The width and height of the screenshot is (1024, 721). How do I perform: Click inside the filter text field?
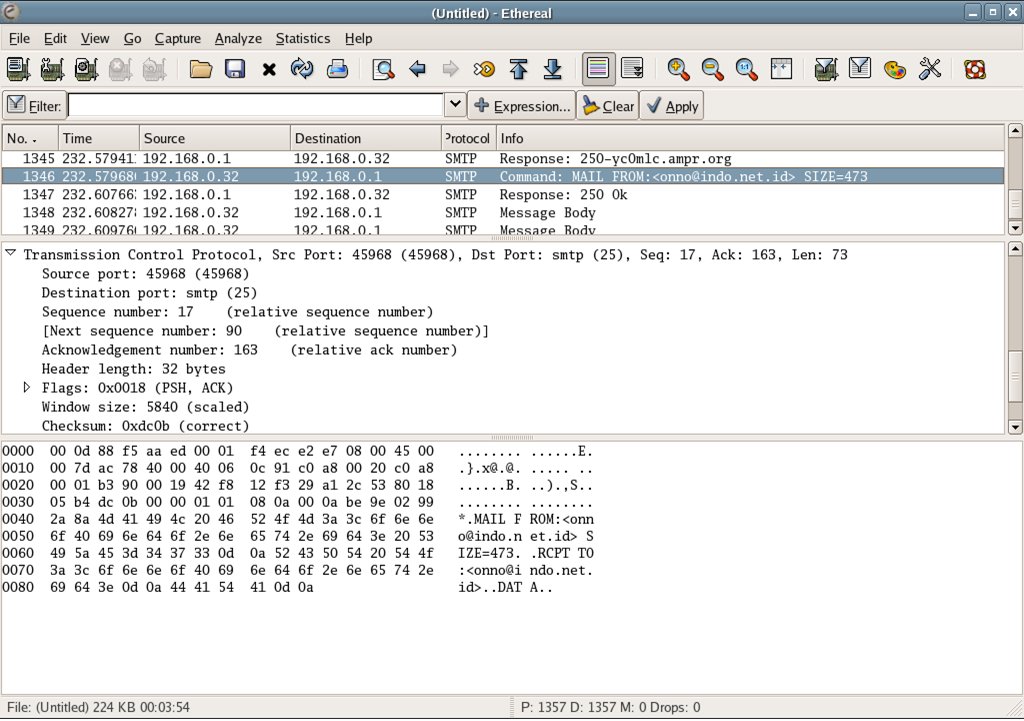tap(255, 105)
